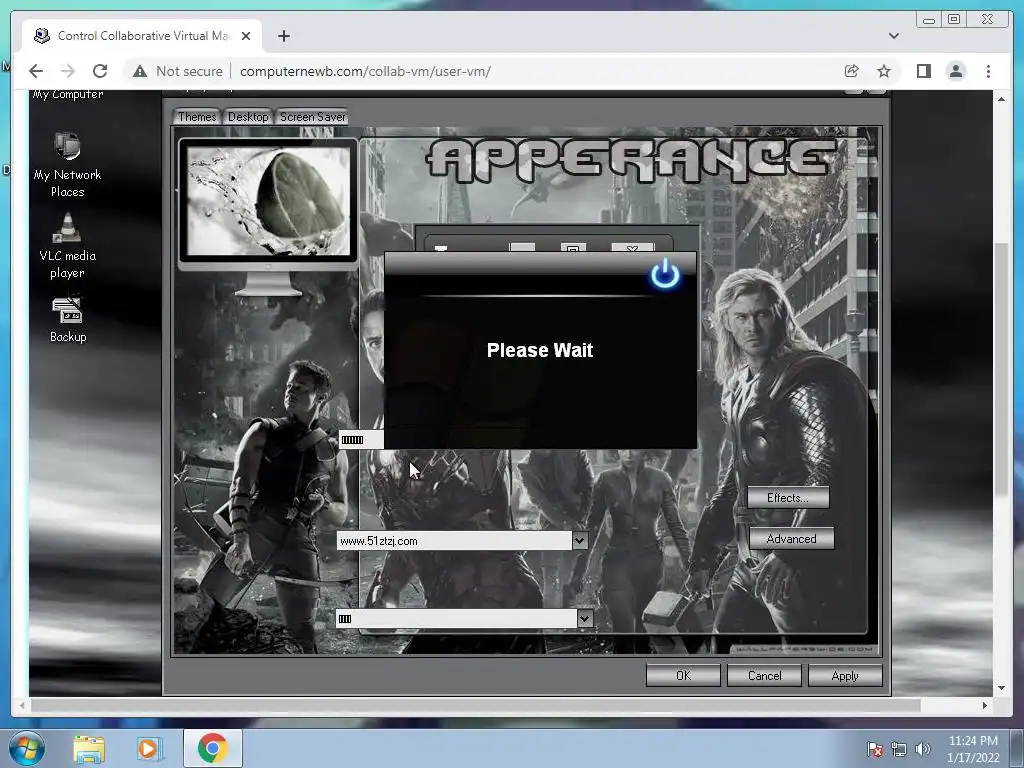Click the monitor preview thumbnail with lime
This screenshot has width=1024, height=768.
click(268, 202)
